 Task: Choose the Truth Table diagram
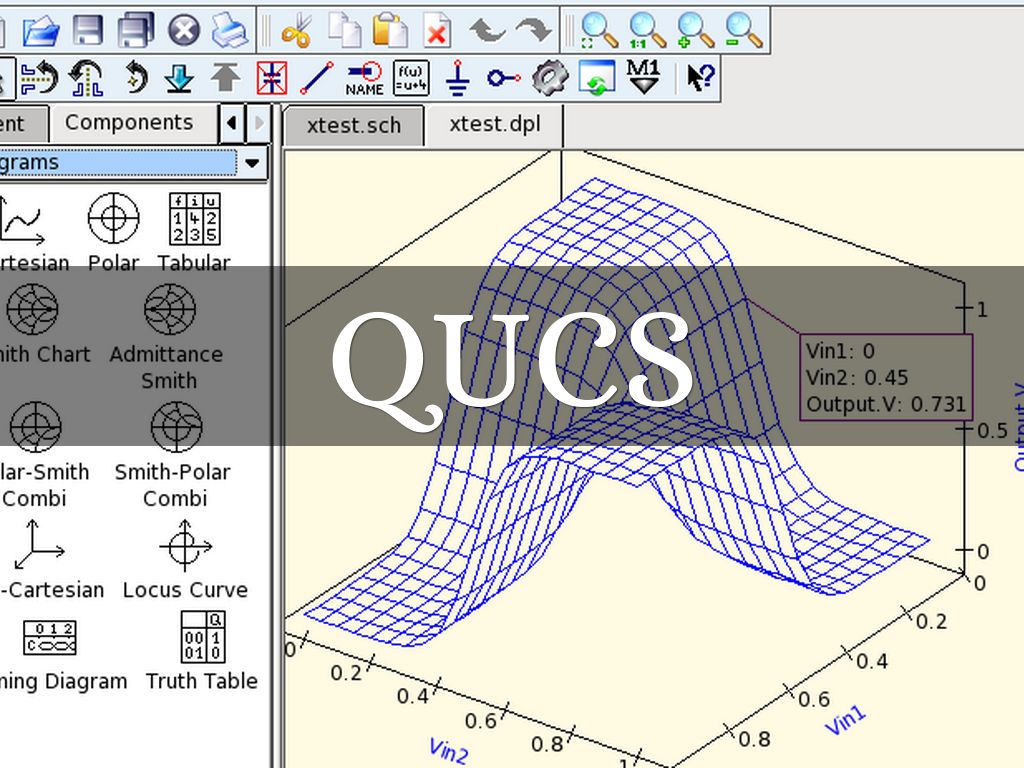(202, 651)
